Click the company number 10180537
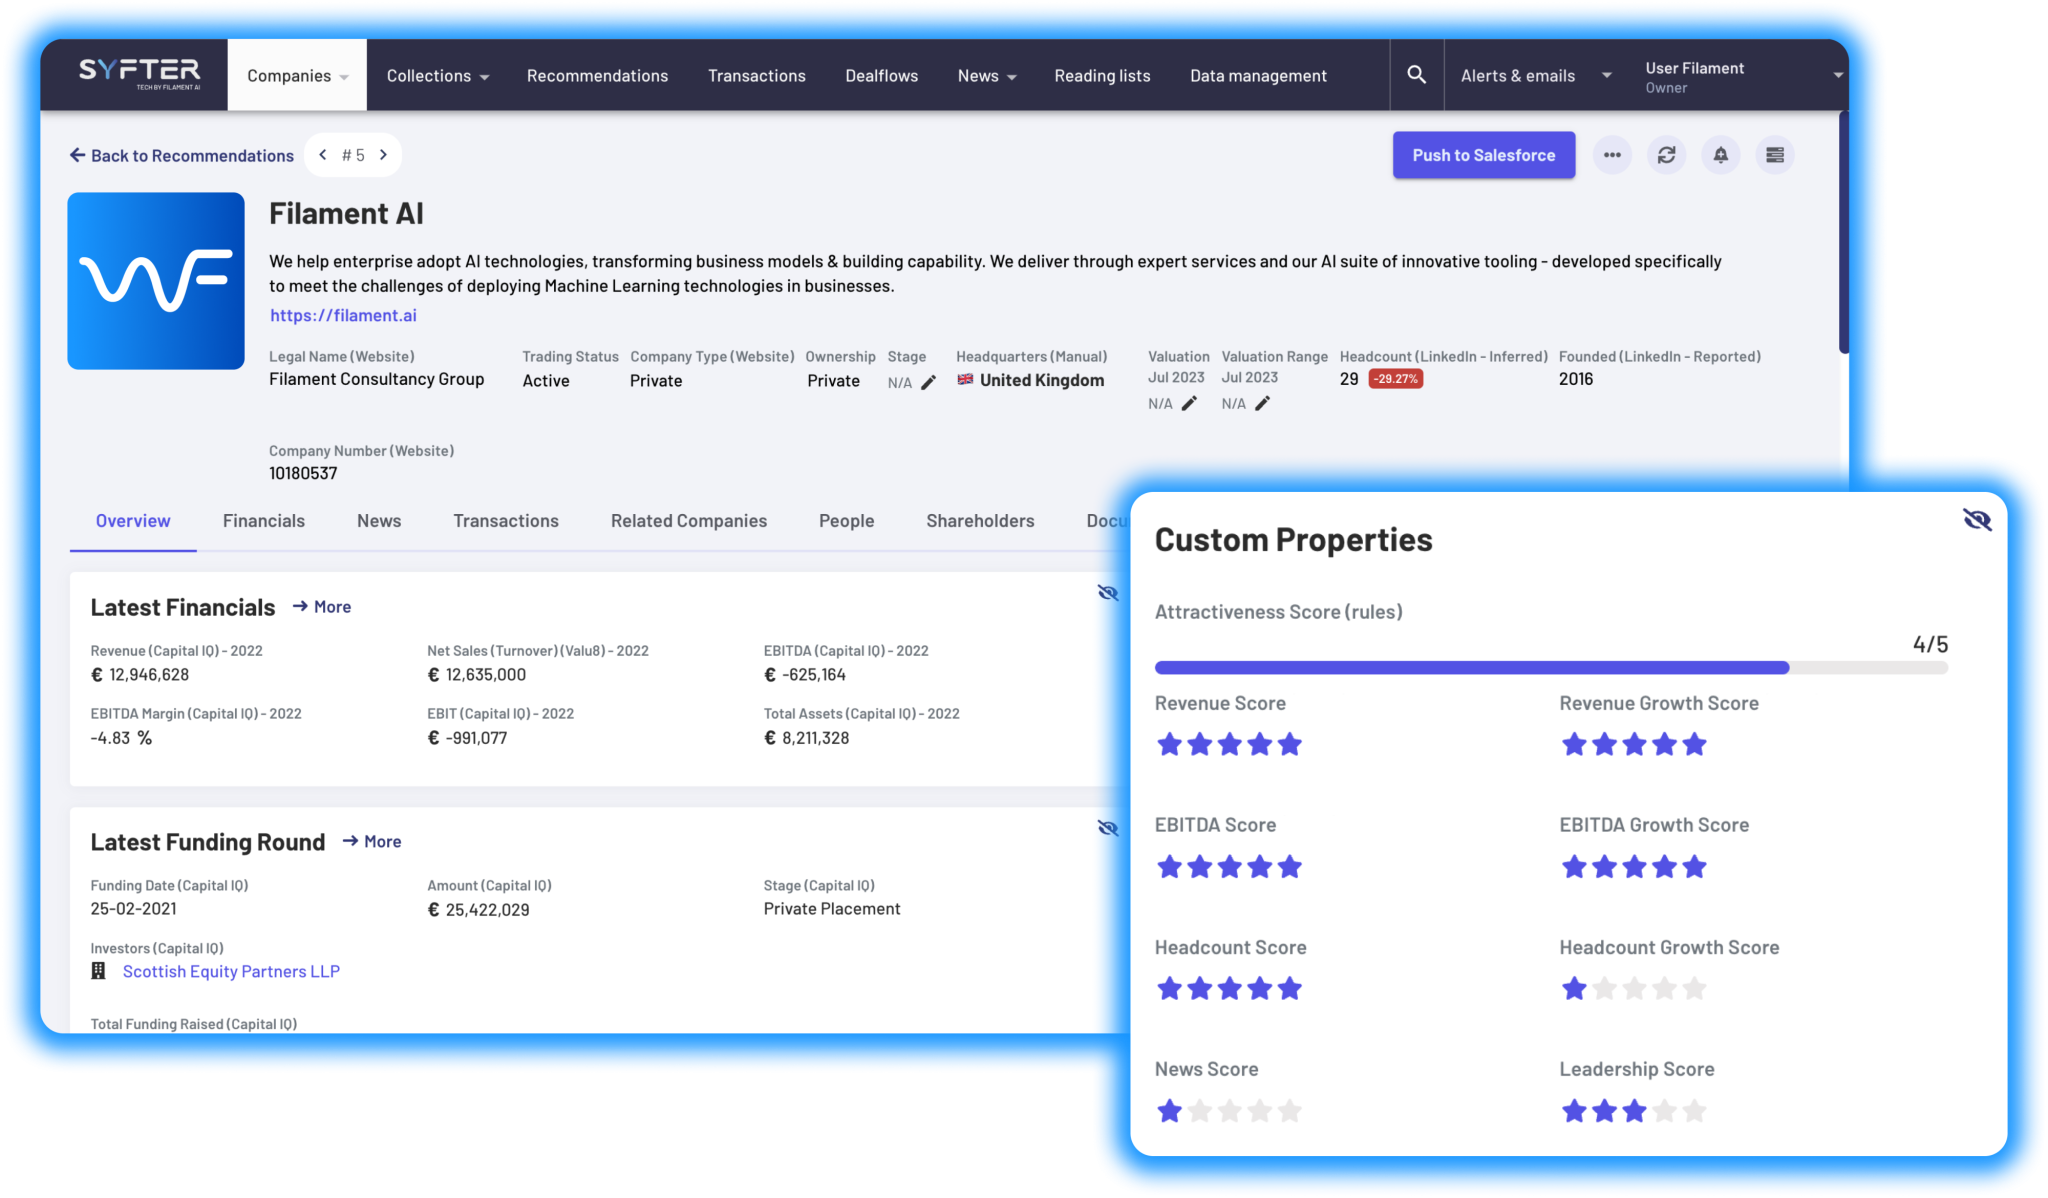The height and width of the screenshot is (1198, 2048). coord(303,473)
